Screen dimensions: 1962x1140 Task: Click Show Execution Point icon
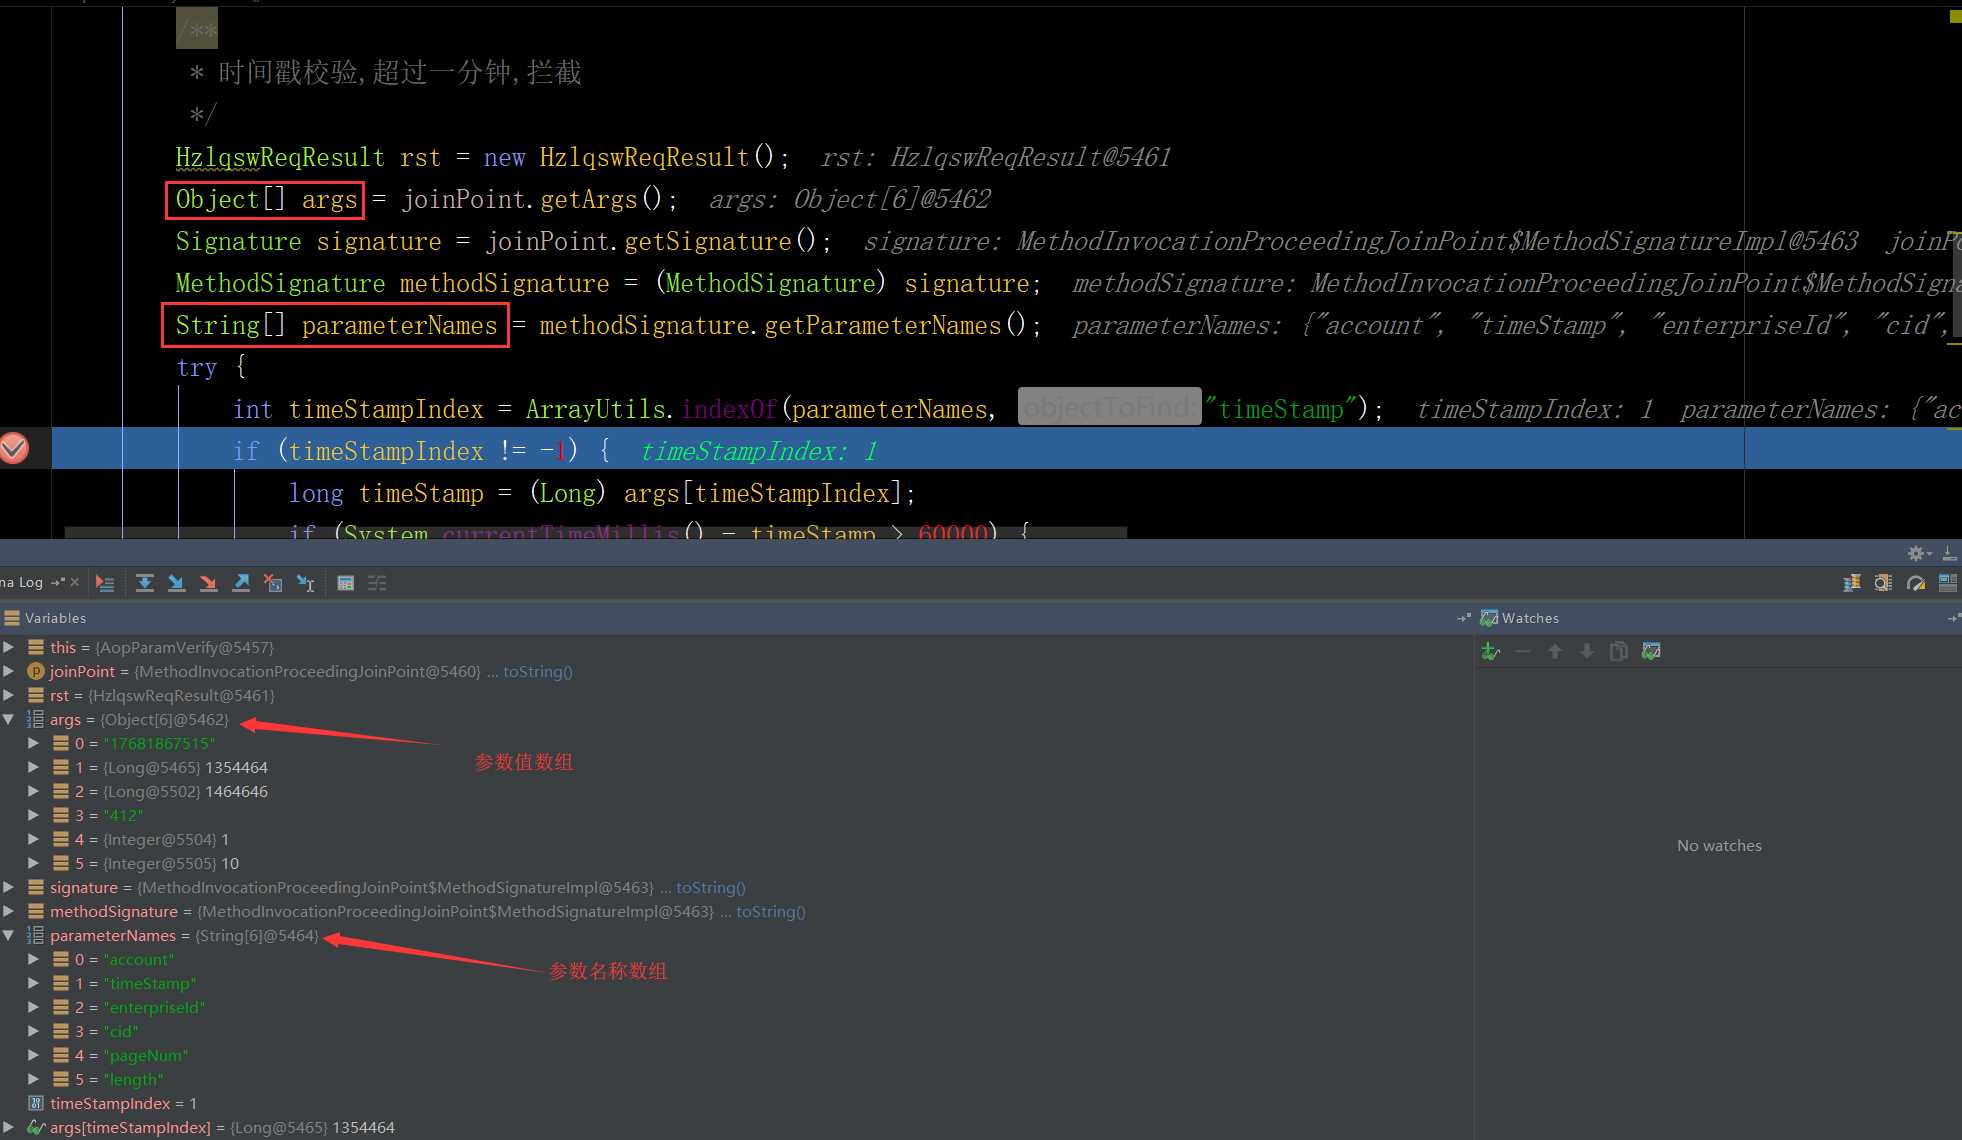coord(105,583)
